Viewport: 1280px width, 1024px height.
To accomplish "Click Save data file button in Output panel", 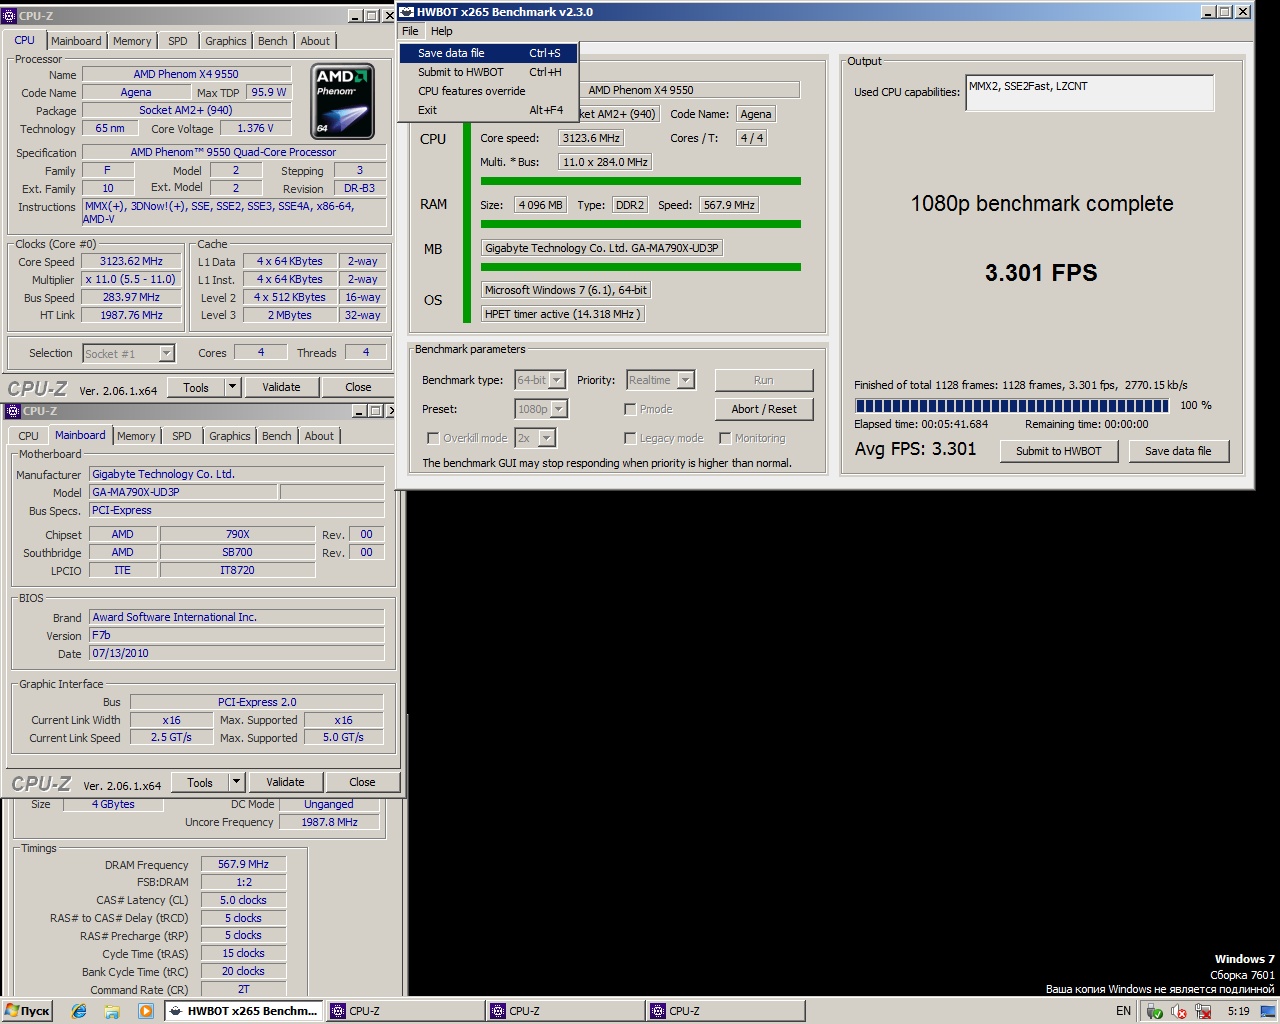I will click(1178, 451).
